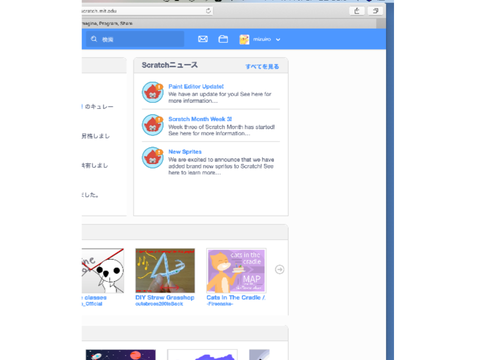Open Cats In The Cradle thumbnail
This screenshot has height=360, width=480.
(x=236, y=271)
